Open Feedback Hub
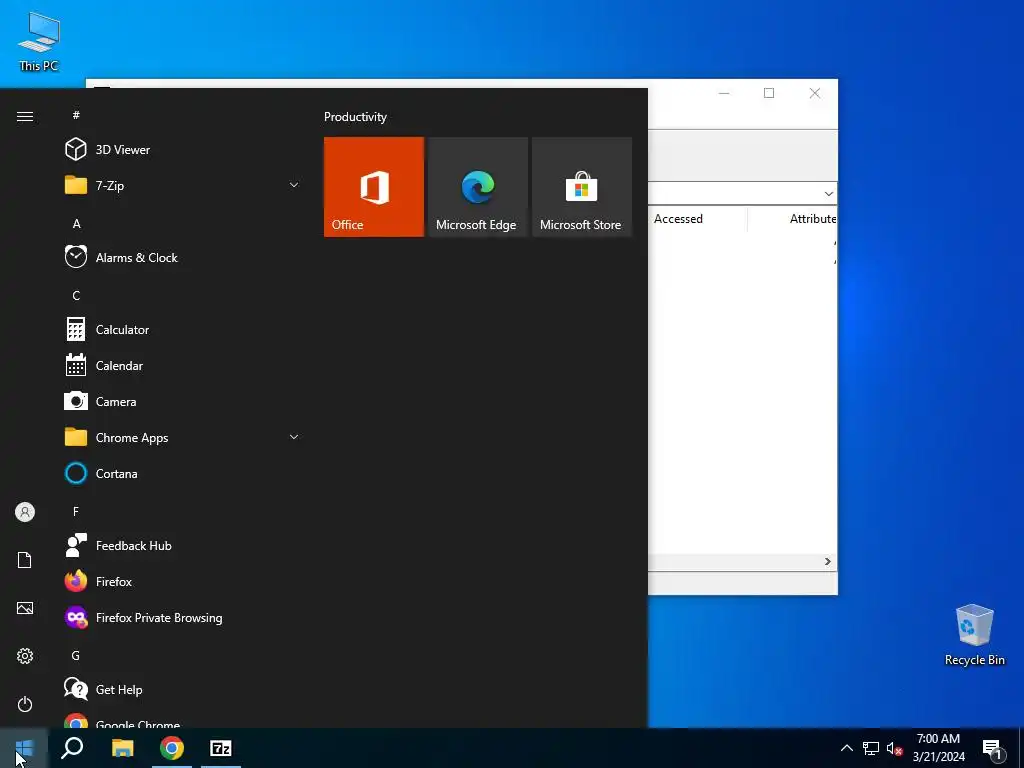Screen dimensions: 1024x768 pyautogui.click(x=181, y=545)
